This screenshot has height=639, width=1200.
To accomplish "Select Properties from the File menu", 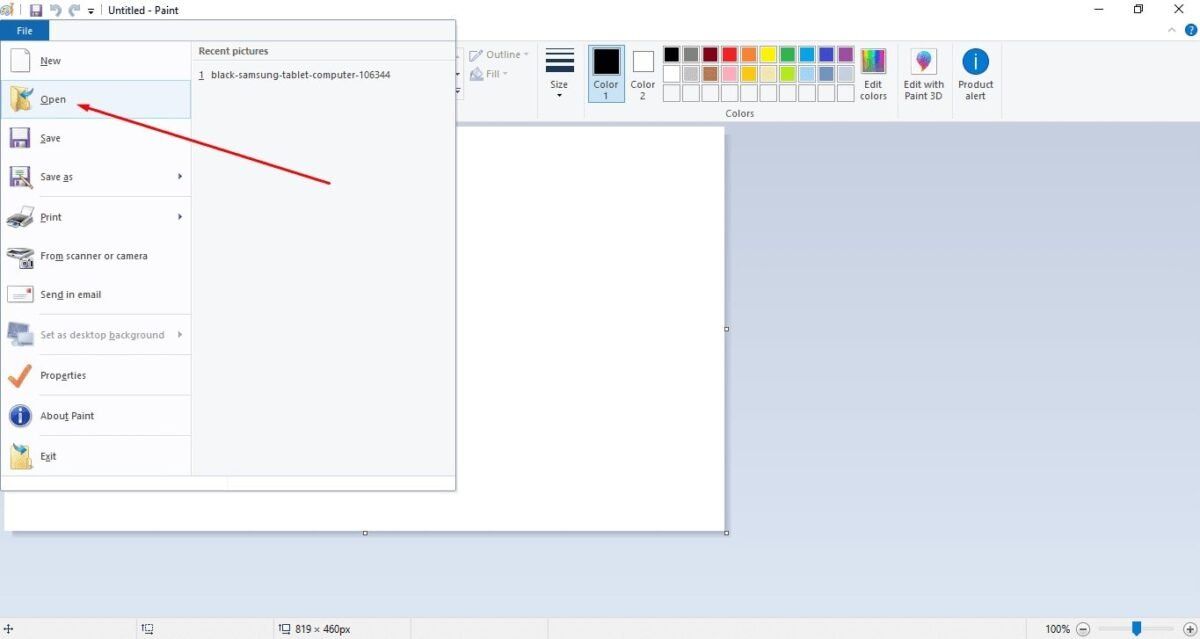I will 63,375.
